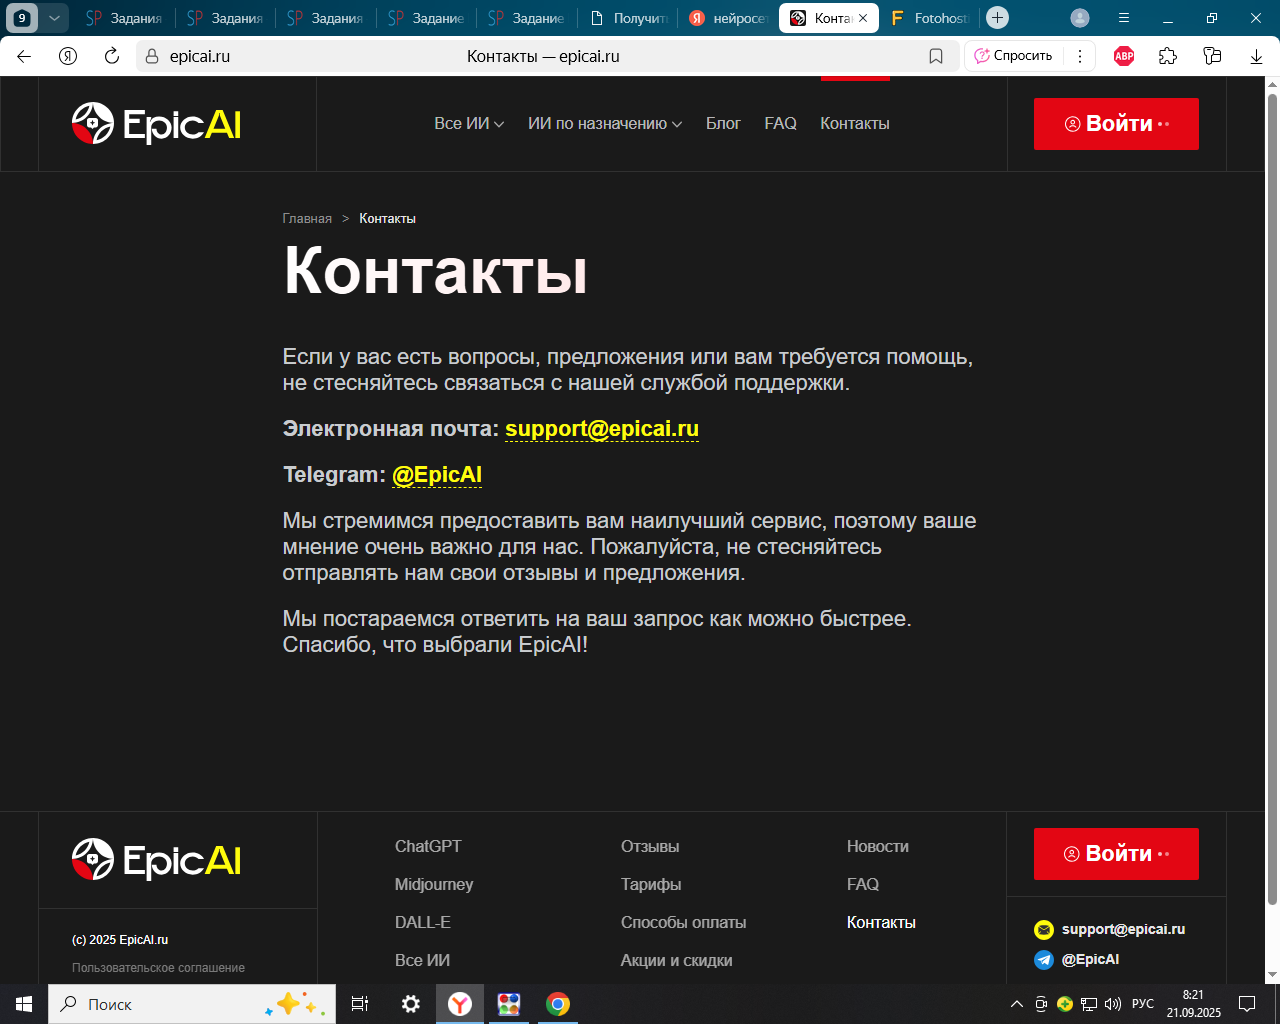
Task: Reload the page
Action: click(x=112, y=56)
